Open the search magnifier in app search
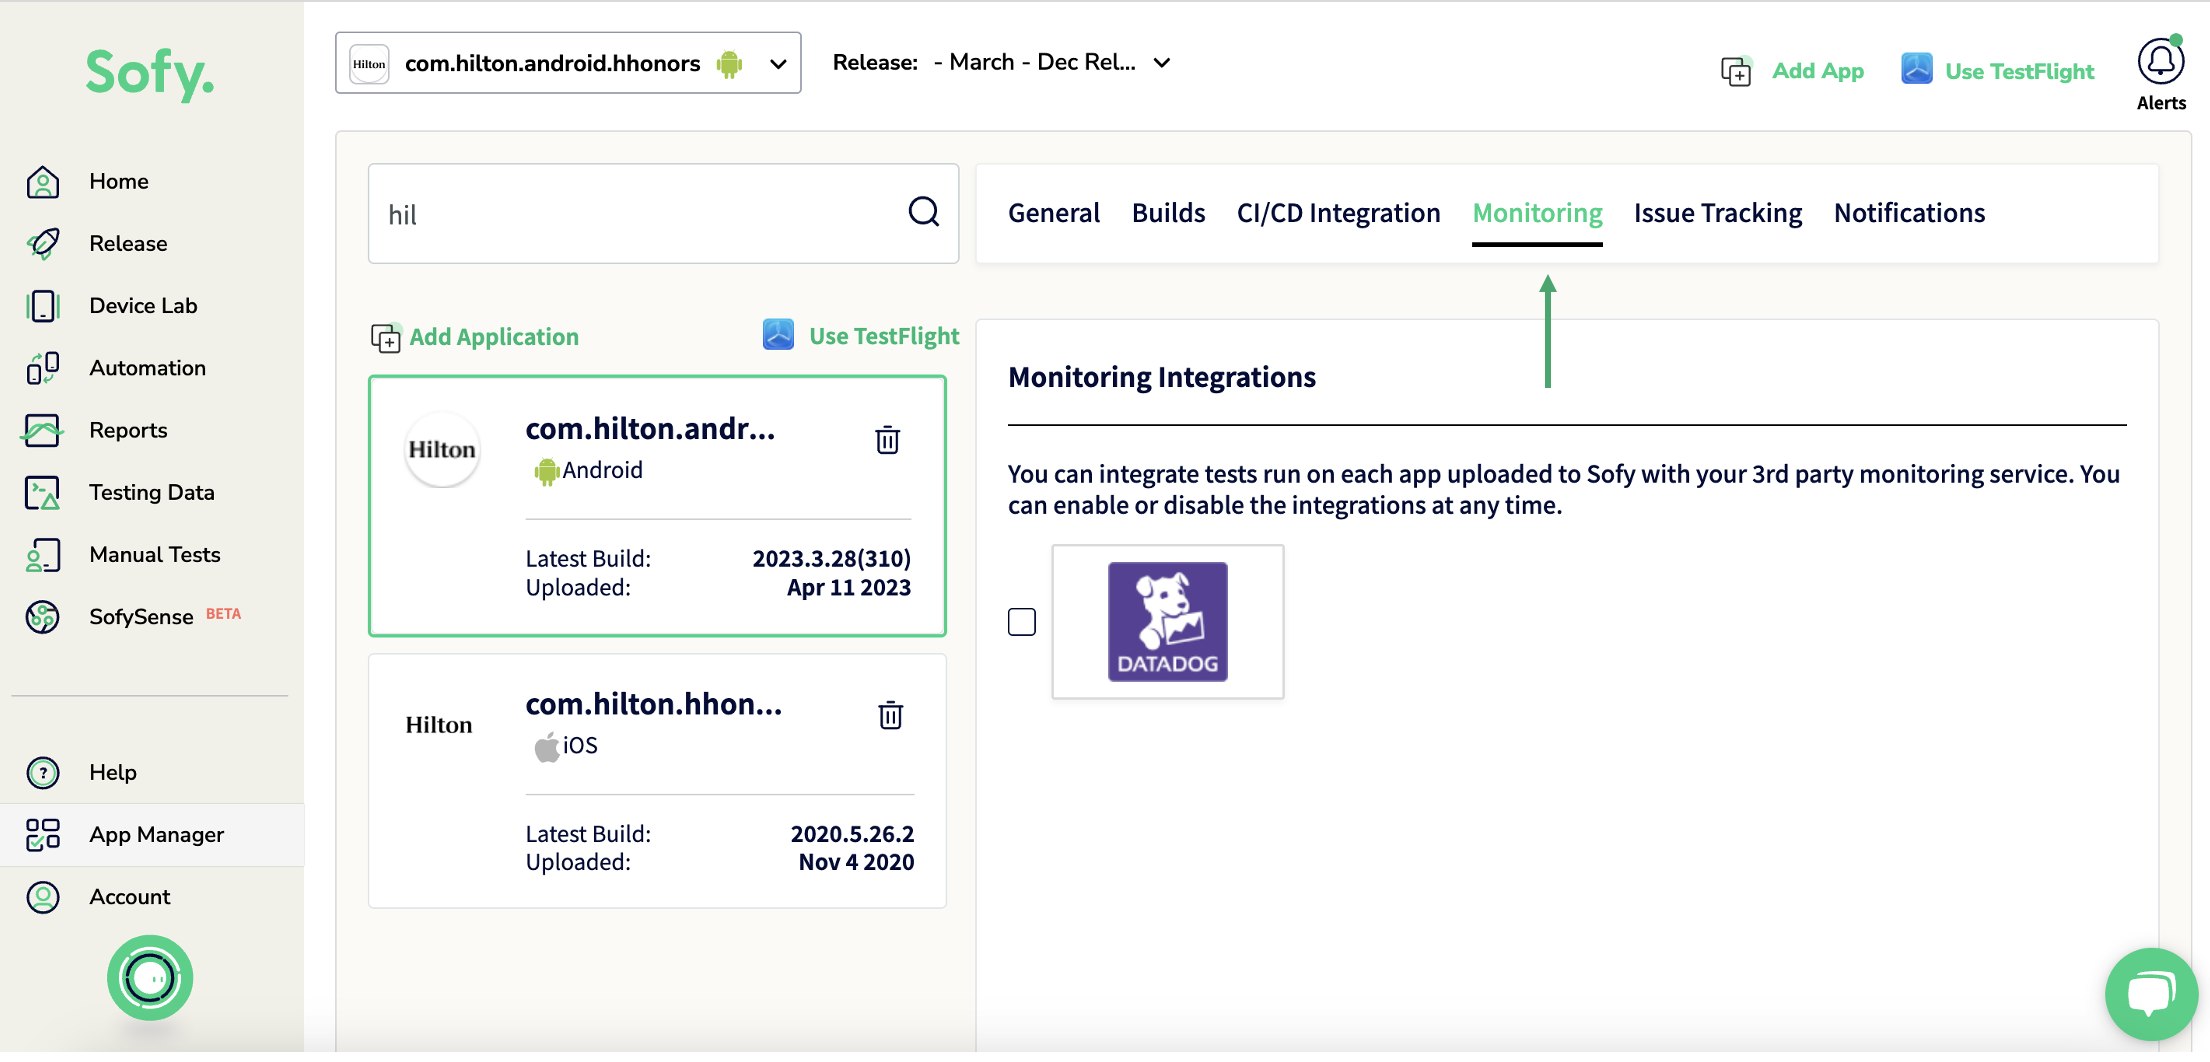The image size is (2210, 1062). [x=923, y=213]
